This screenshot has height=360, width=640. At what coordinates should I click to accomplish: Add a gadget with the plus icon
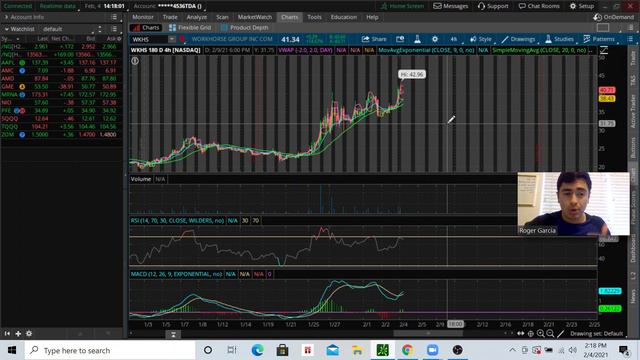[x=18, y=333]
